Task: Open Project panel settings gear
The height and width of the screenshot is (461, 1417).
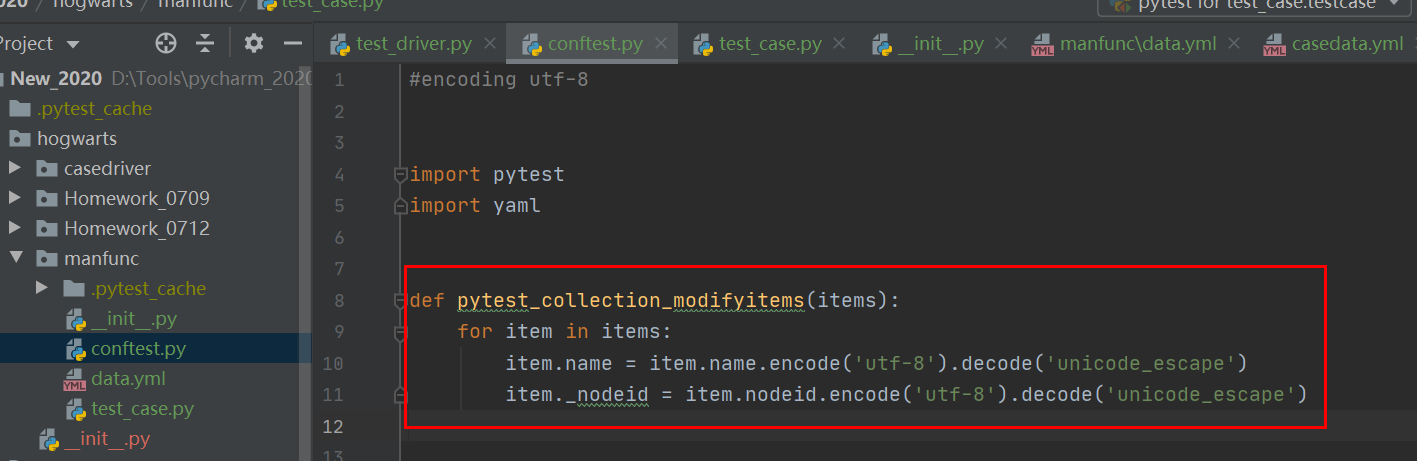Action: [x=254, y=44]
